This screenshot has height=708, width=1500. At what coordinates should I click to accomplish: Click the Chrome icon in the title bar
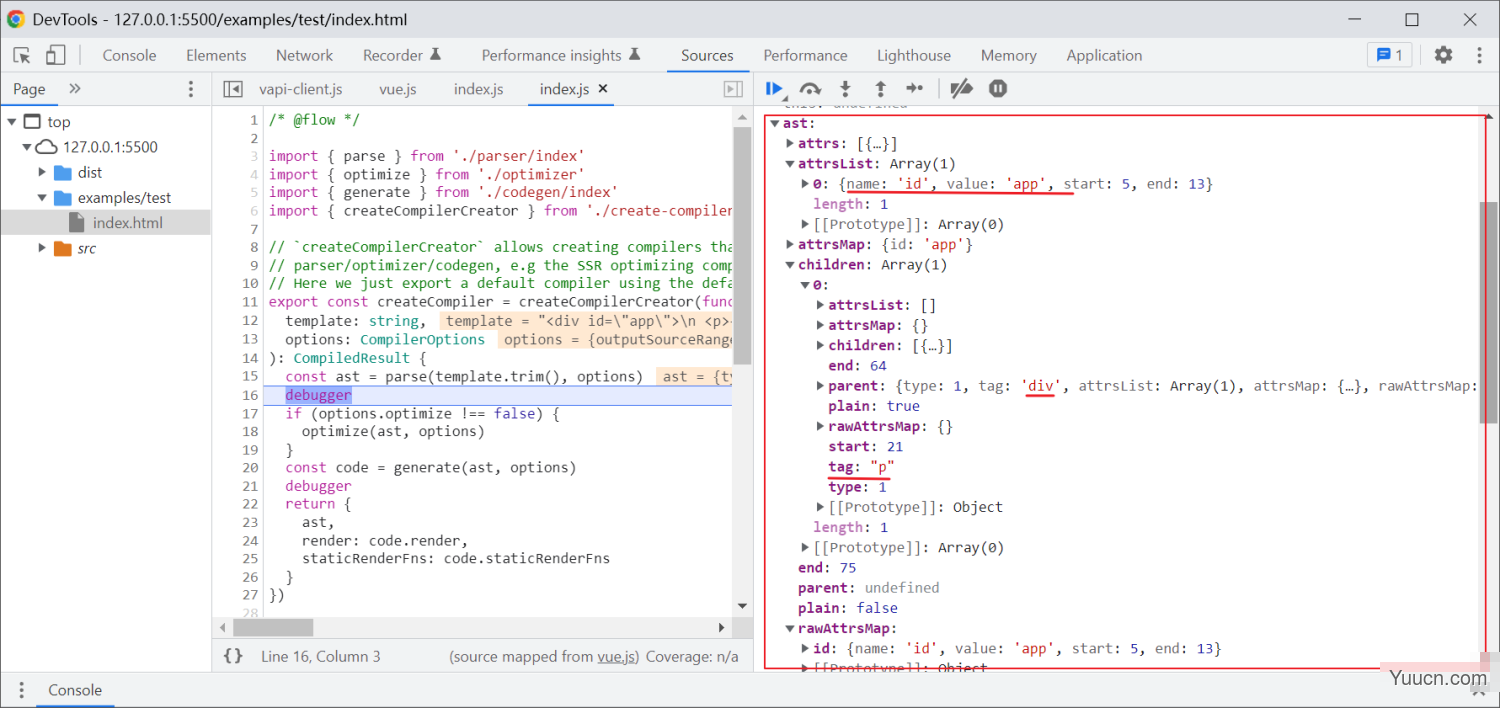[16, 19]
